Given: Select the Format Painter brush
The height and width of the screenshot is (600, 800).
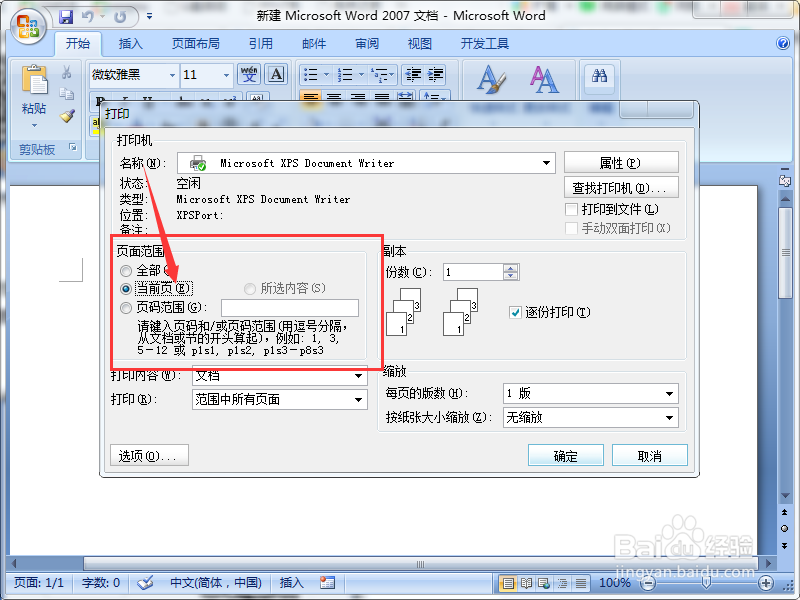Looking at the screenshot, I should click(x=67, y=116).
